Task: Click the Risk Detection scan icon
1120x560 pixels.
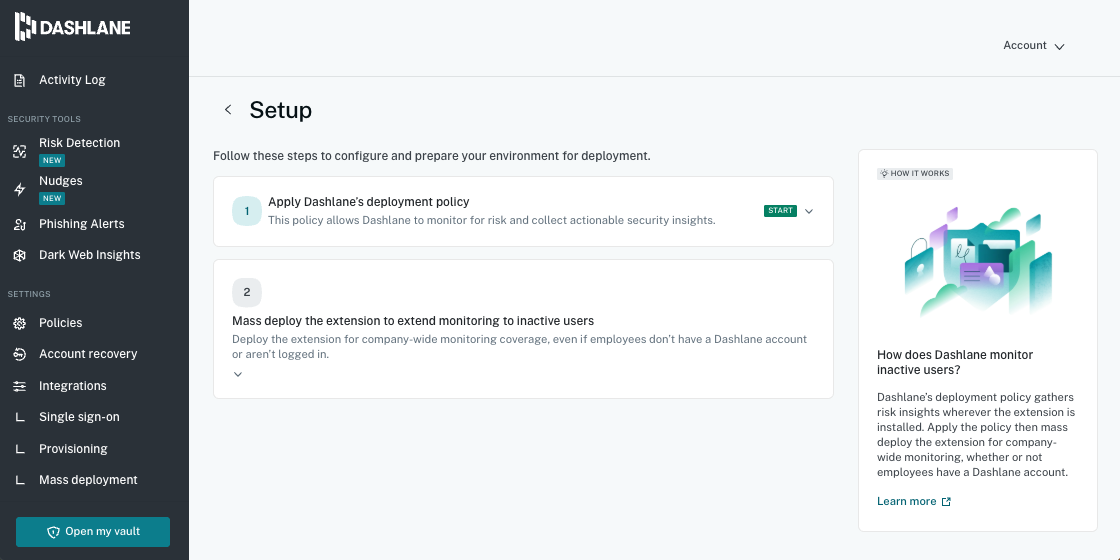Action: (x=20, y=151)
